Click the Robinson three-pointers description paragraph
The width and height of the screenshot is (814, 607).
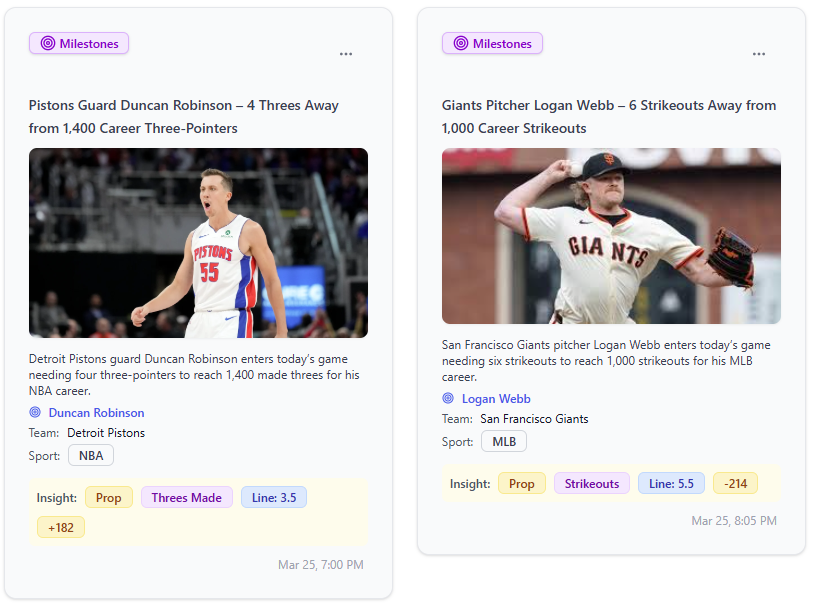click(x=194, y=375)
